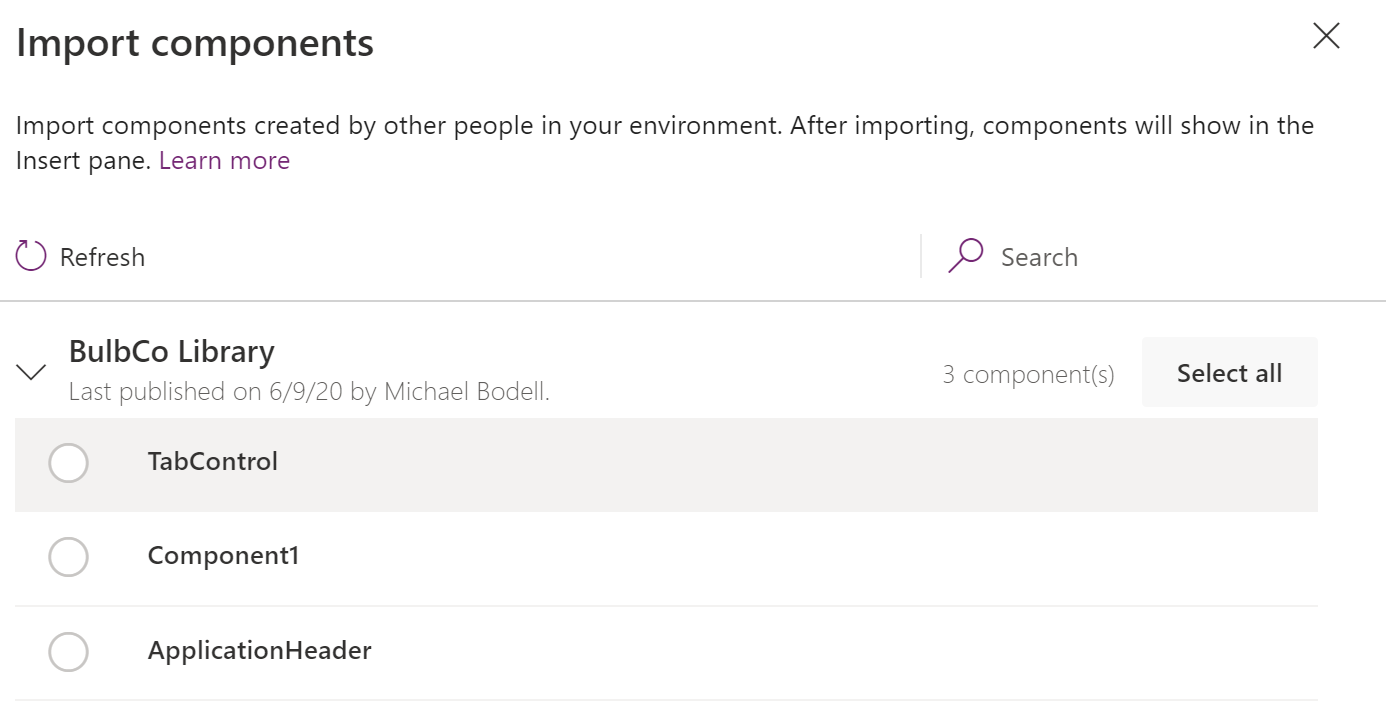The image size is (1386, 728).
Task: Click the circular Refresh arrow icon
Action: point(31,257)
